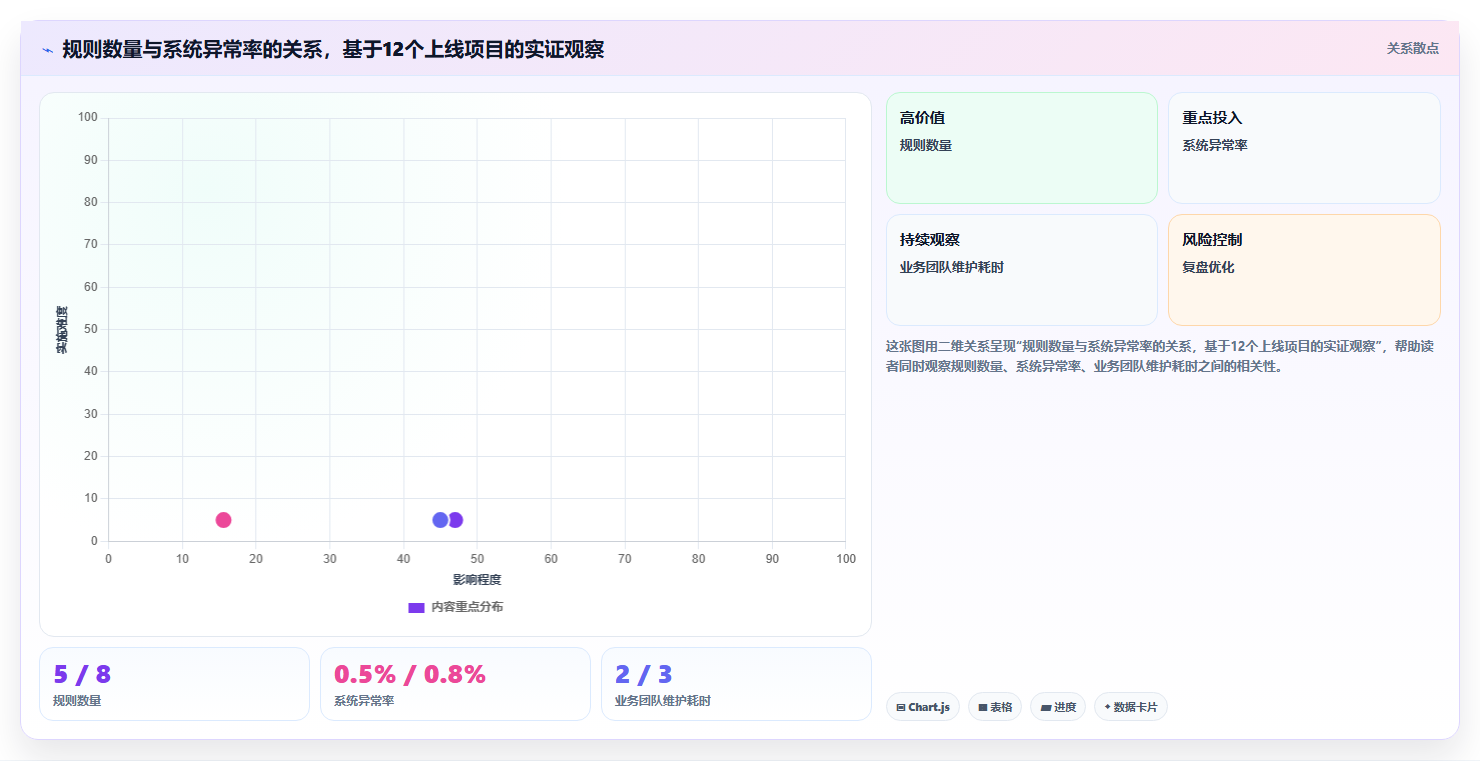
Task: Open the 高价值 card
Action: tap(1021, 148)
